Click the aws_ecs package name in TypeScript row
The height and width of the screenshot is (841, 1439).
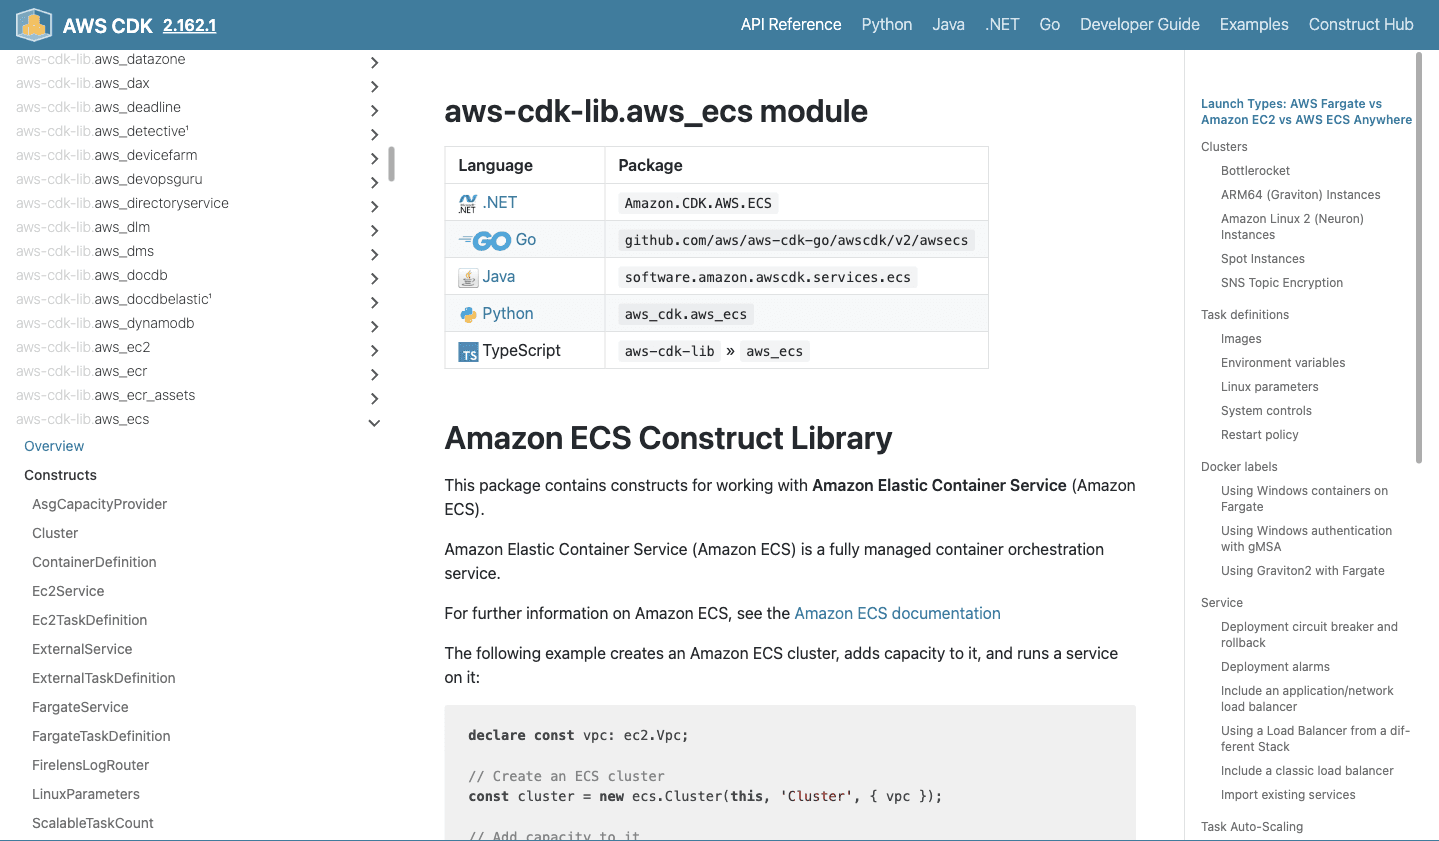coord(774,351)
